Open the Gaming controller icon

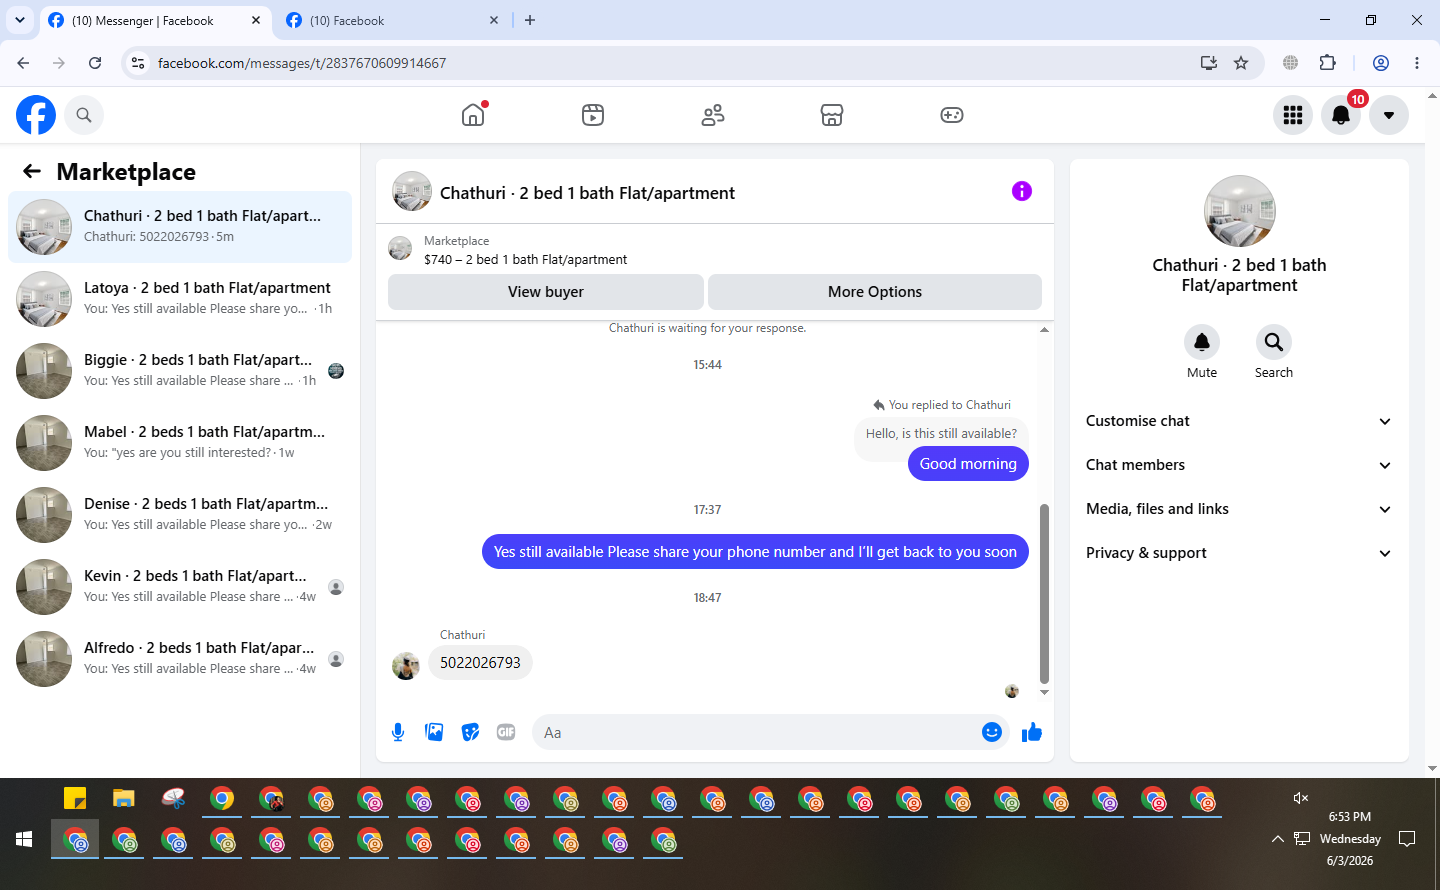point(952,115)
